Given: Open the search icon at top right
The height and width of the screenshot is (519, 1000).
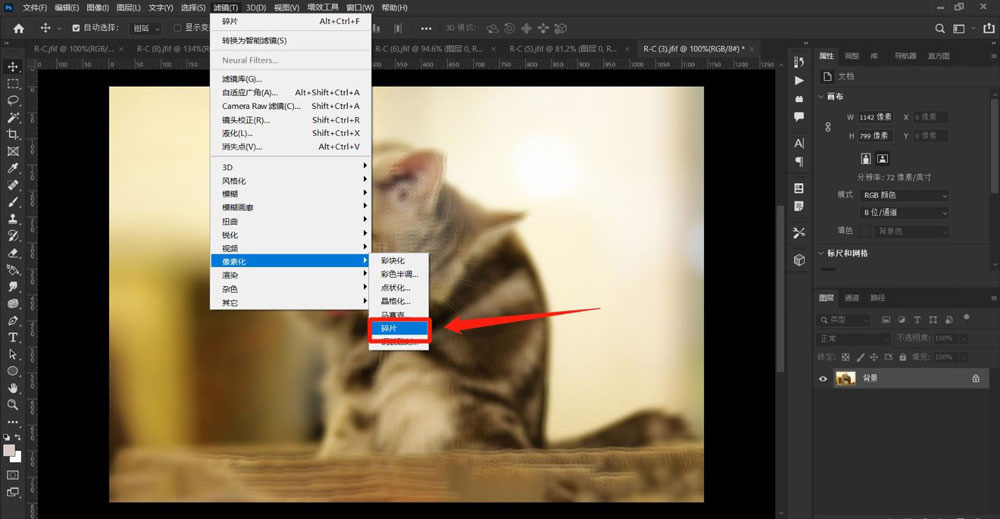Looking at the screenshot, I should pyautogui.click(x=939, y=28).
